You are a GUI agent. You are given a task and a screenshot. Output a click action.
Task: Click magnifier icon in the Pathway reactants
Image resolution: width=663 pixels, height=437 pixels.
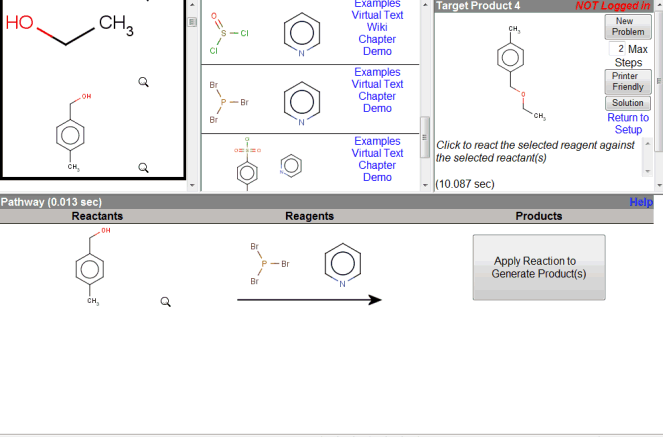click(x=166, y=301)
